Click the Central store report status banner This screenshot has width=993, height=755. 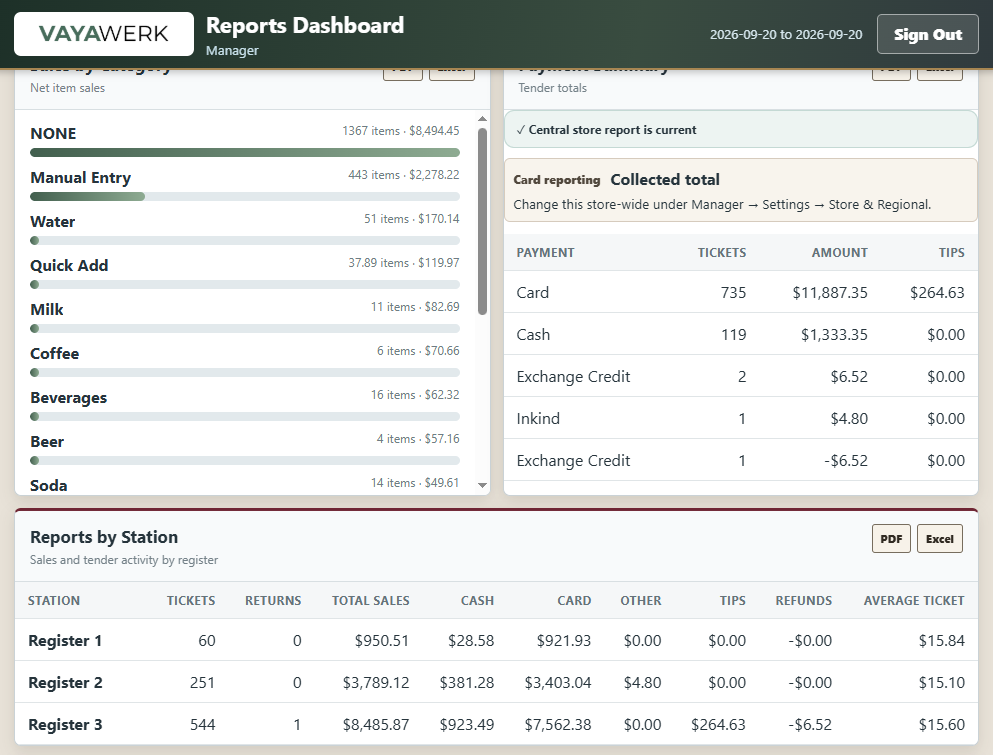pyautogui.click(x=740, y=129)
